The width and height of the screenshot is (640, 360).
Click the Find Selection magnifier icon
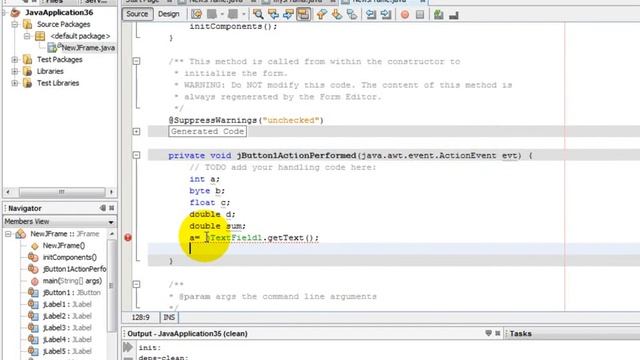(258, 14)
